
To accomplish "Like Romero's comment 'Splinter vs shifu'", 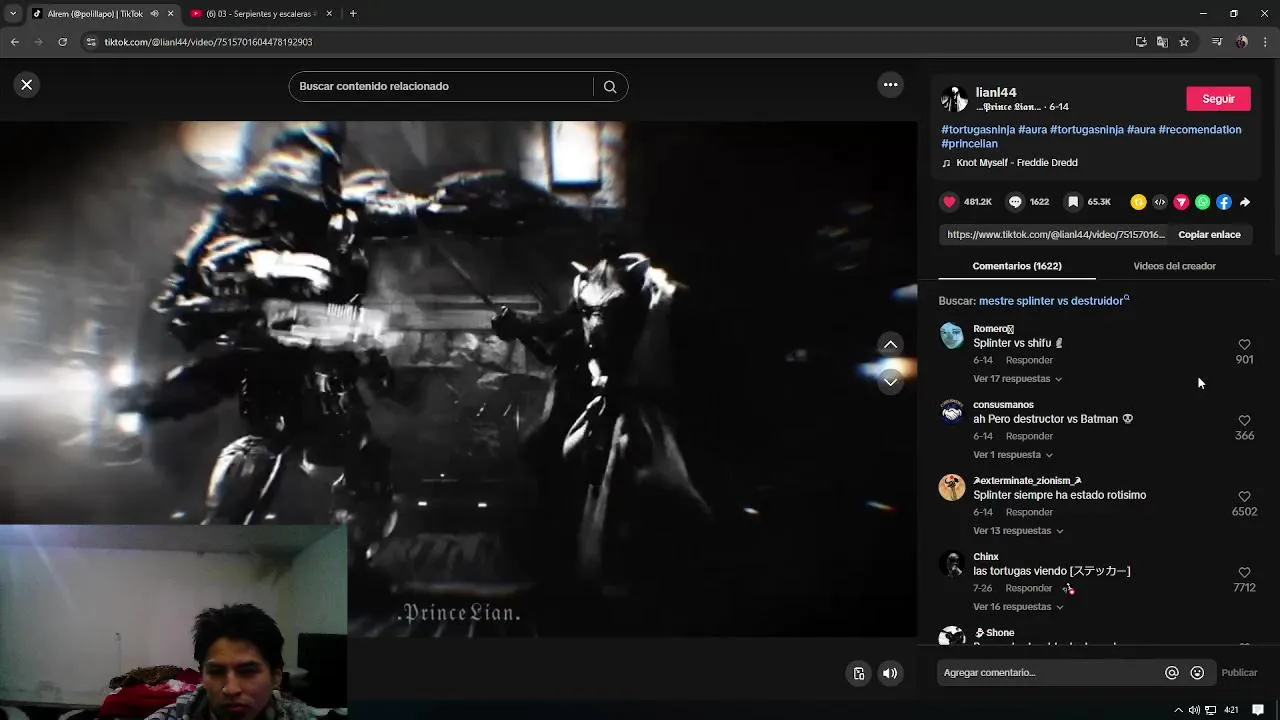I will (1244, 345).
